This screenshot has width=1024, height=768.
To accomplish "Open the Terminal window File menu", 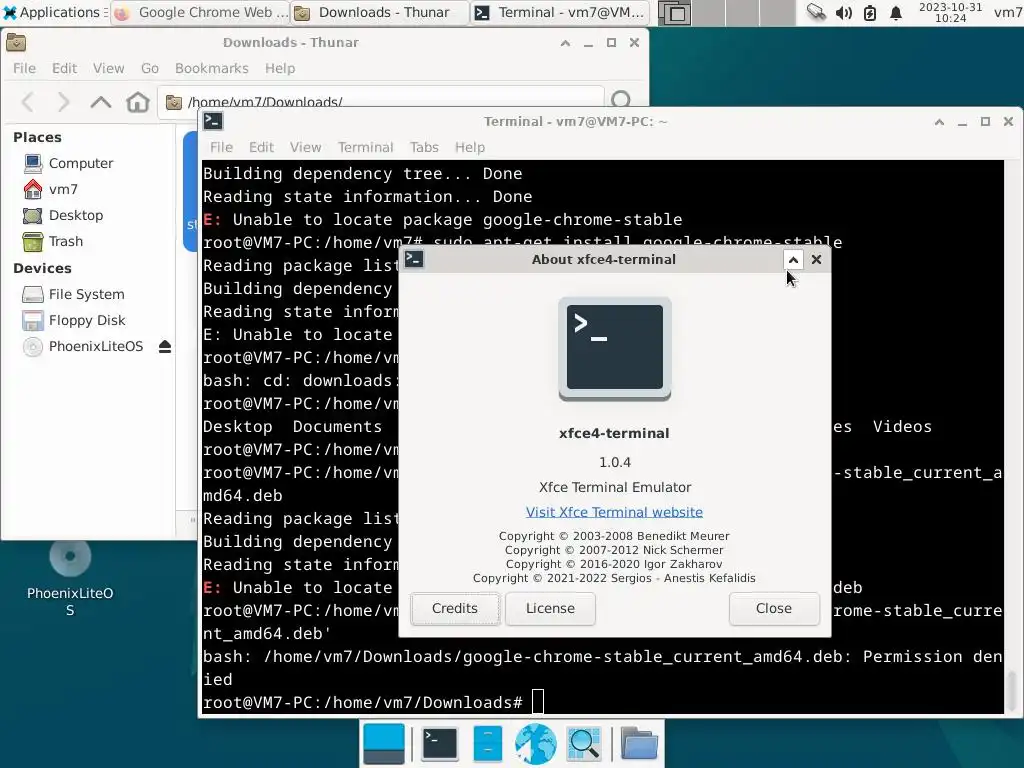I will point(221,147).
